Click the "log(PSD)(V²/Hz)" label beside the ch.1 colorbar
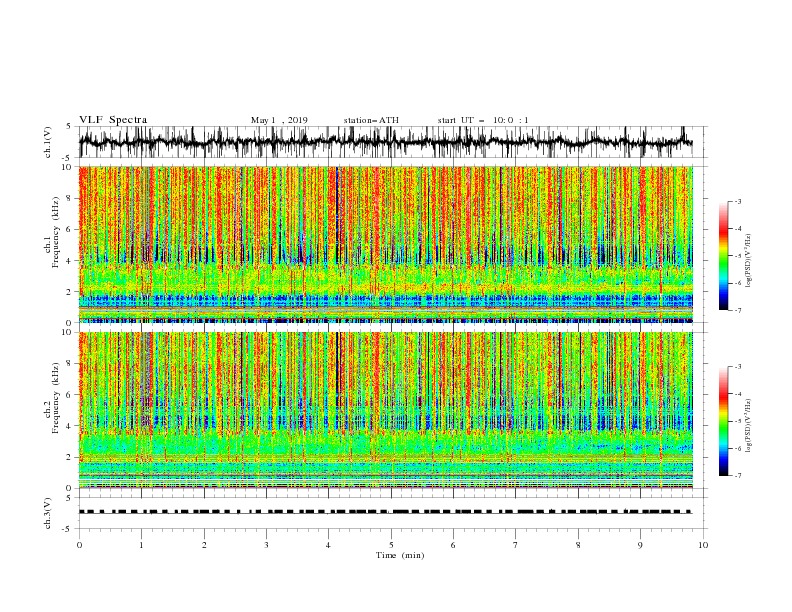792x612 pixels. 749,261
